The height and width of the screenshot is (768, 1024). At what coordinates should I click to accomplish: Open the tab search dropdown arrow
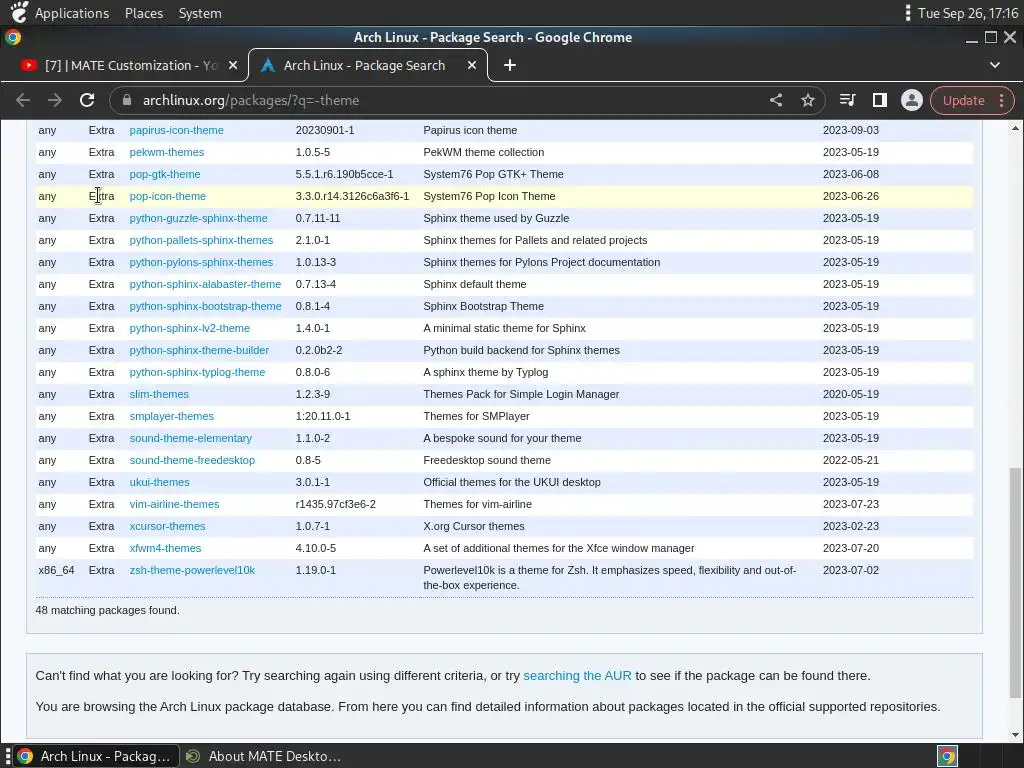pos(995,65)
